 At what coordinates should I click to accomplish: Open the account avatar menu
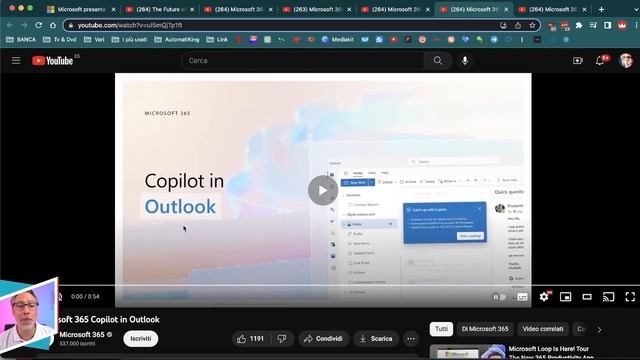click(625, 61)
